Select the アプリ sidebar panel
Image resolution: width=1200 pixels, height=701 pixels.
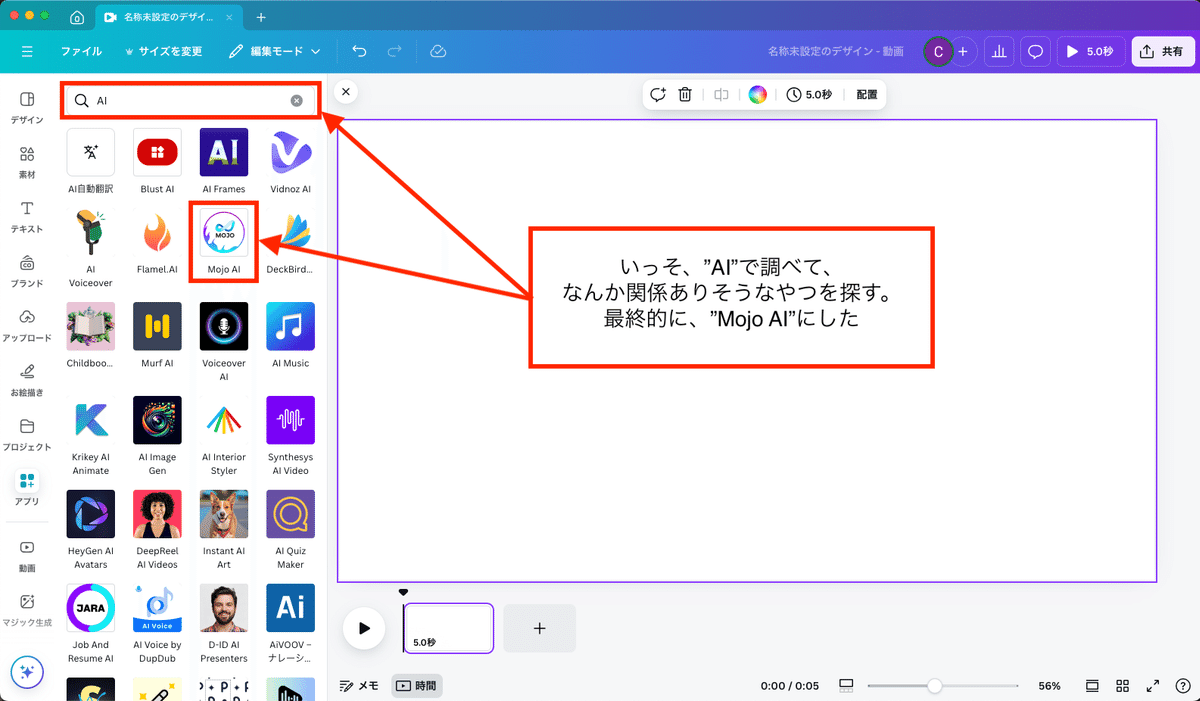pyautogui.click(x=27, y=489)
